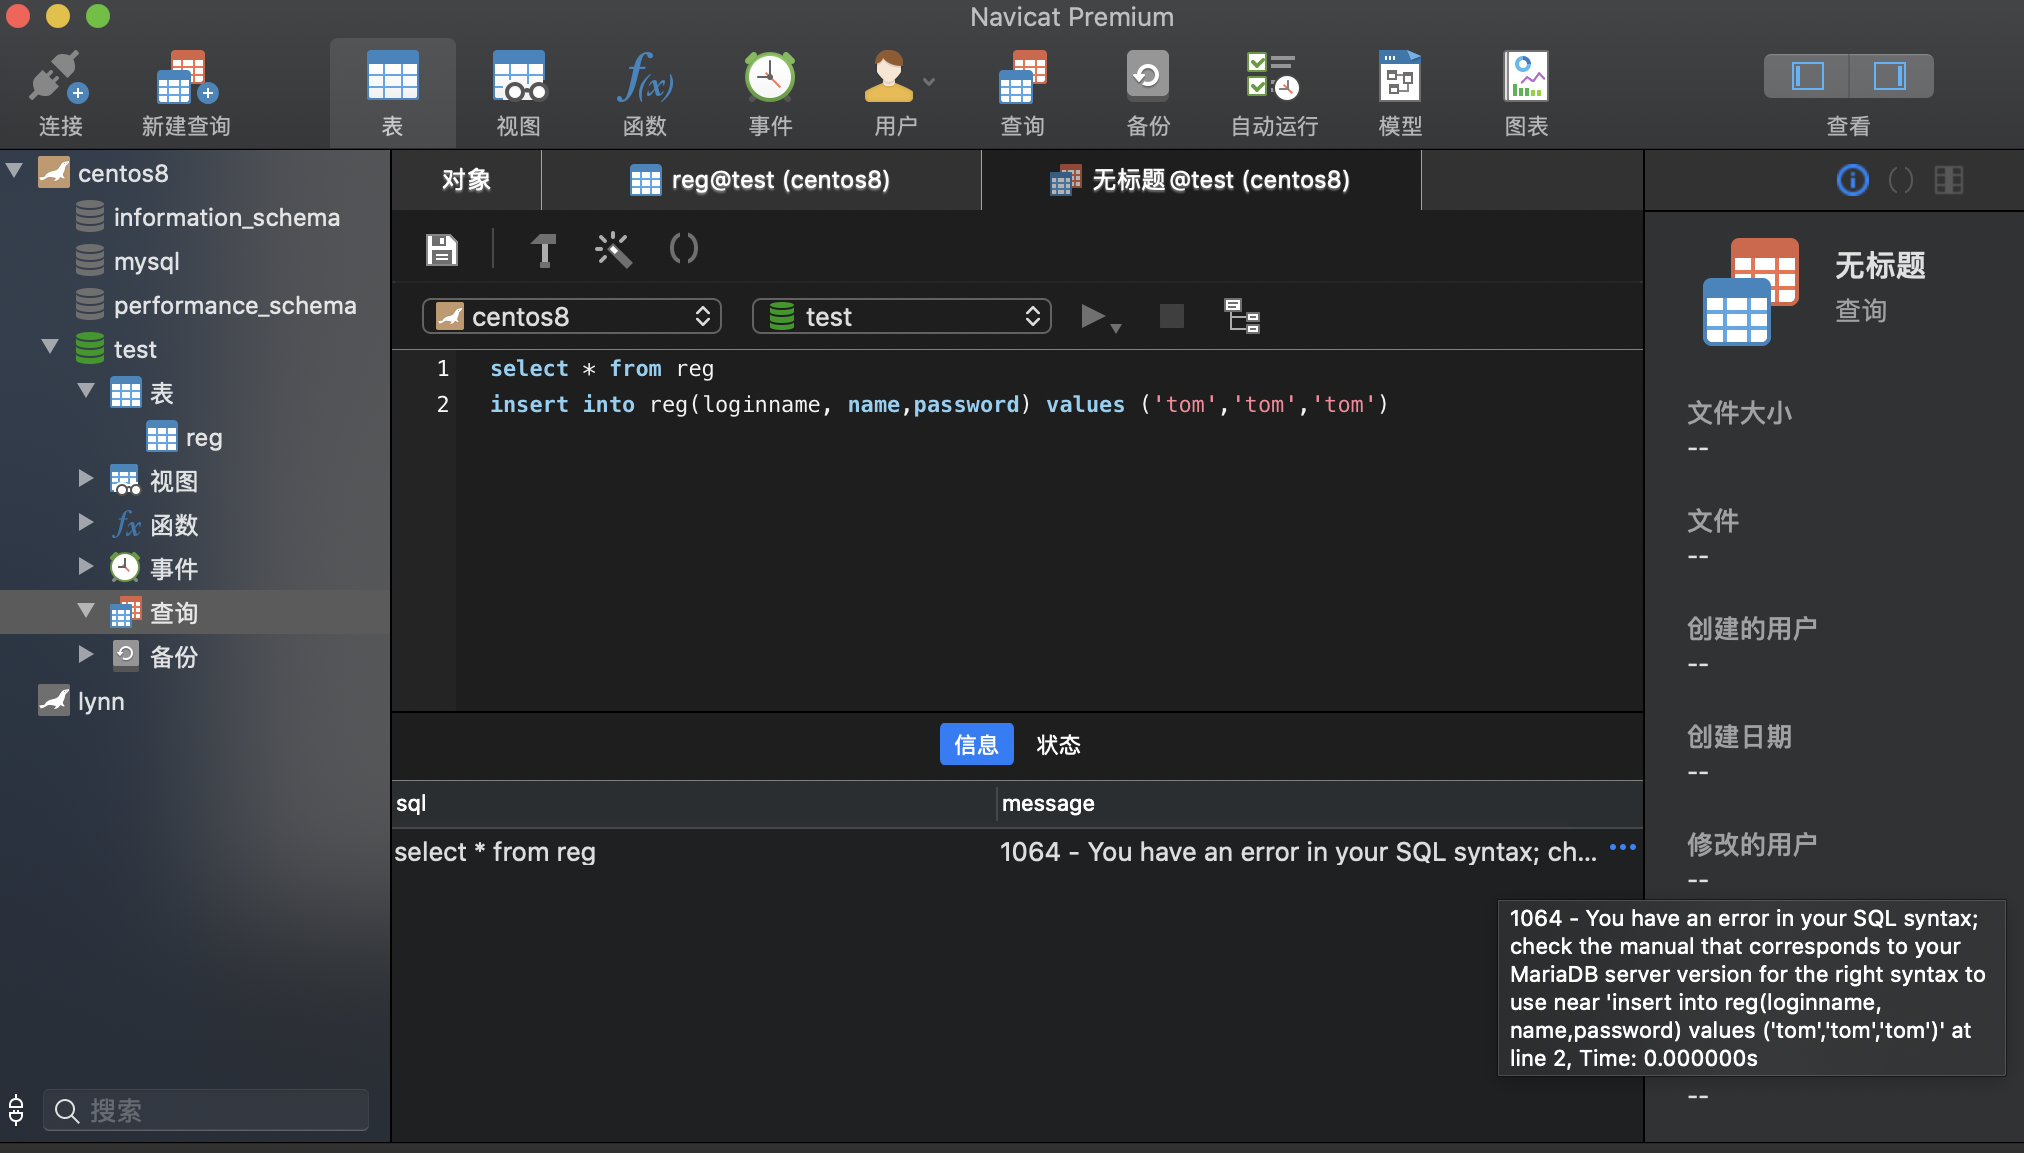This screenshot has height=1153, width=2024.
Task: Collapse the Tables (表) tree node
Action: click(x=87, y=391)
